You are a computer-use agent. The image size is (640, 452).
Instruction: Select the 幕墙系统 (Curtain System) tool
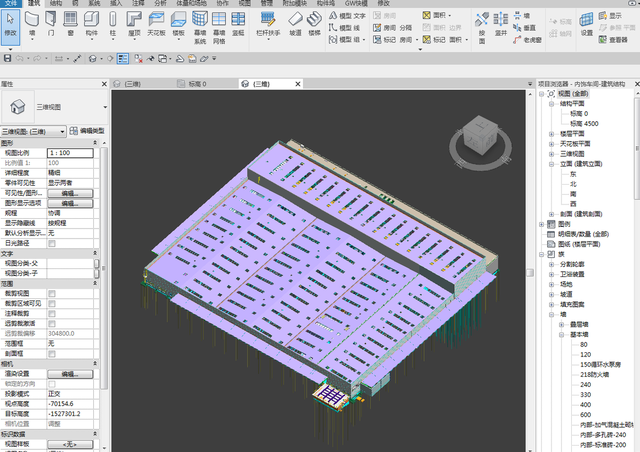tap(200, 27)
